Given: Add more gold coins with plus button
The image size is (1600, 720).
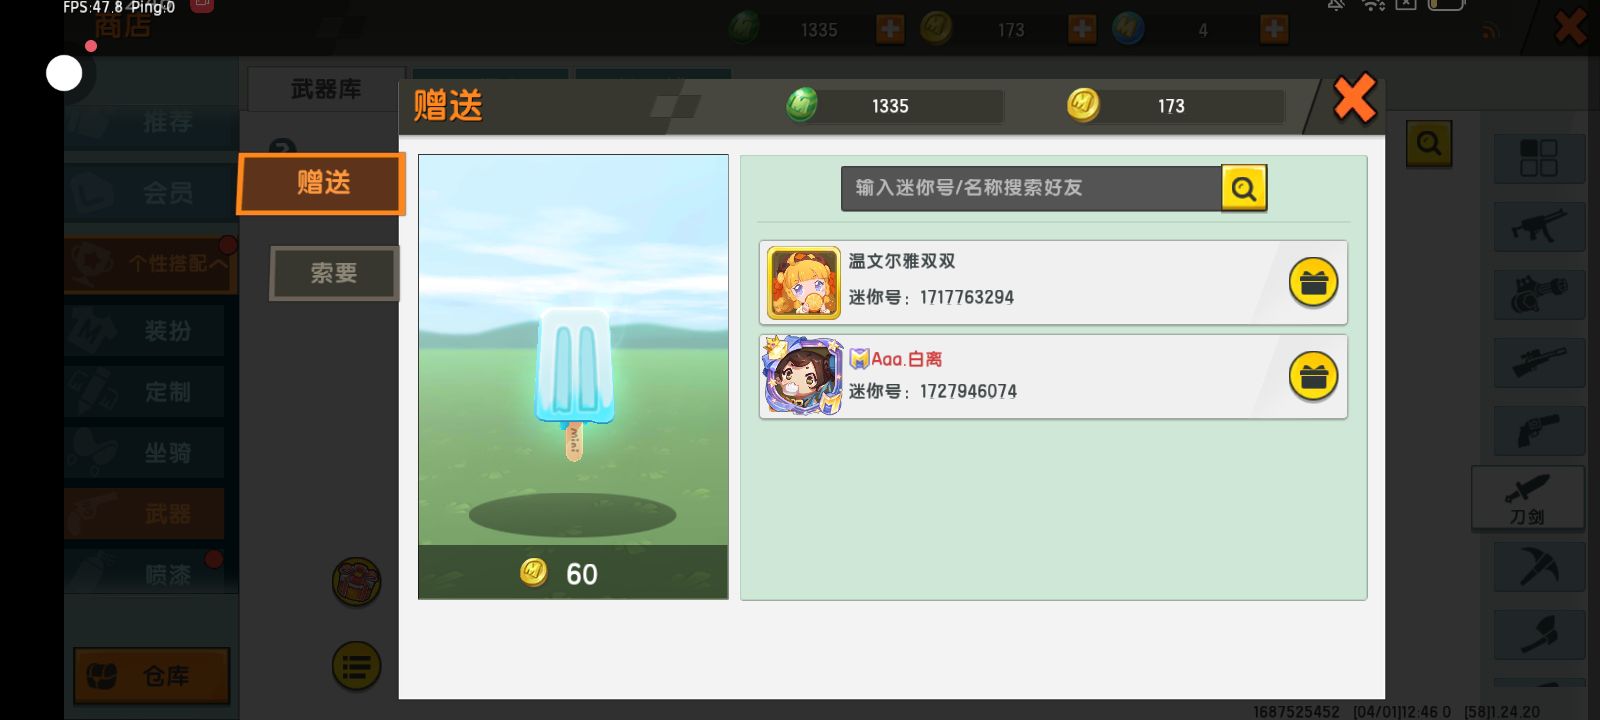Looking at the screenshot, I should [x=1082, y=29].
